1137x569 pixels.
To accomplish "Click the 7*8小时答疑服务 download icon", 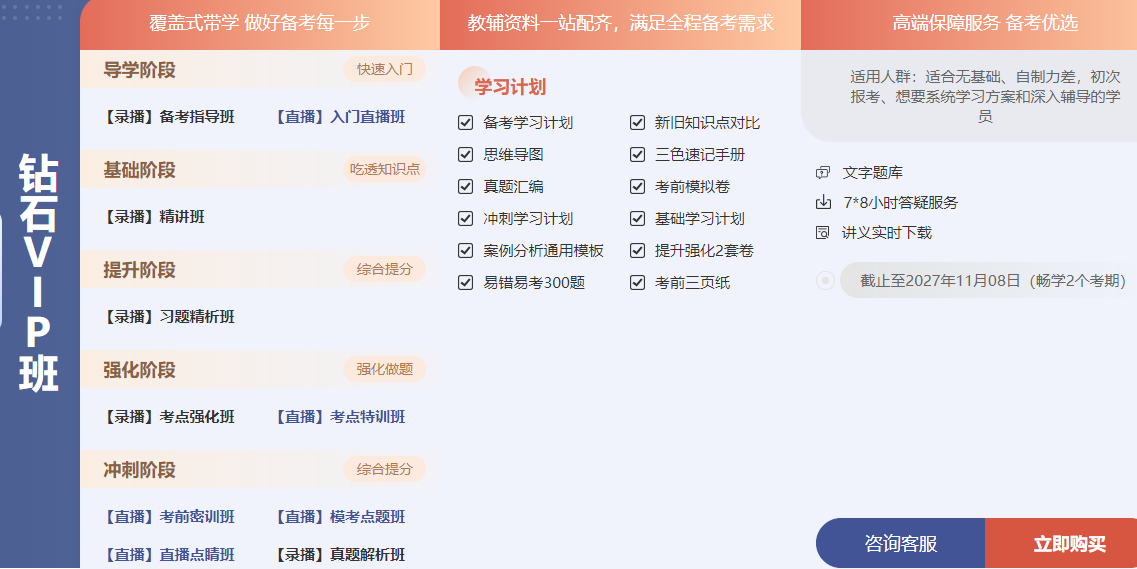I will 823,202.
